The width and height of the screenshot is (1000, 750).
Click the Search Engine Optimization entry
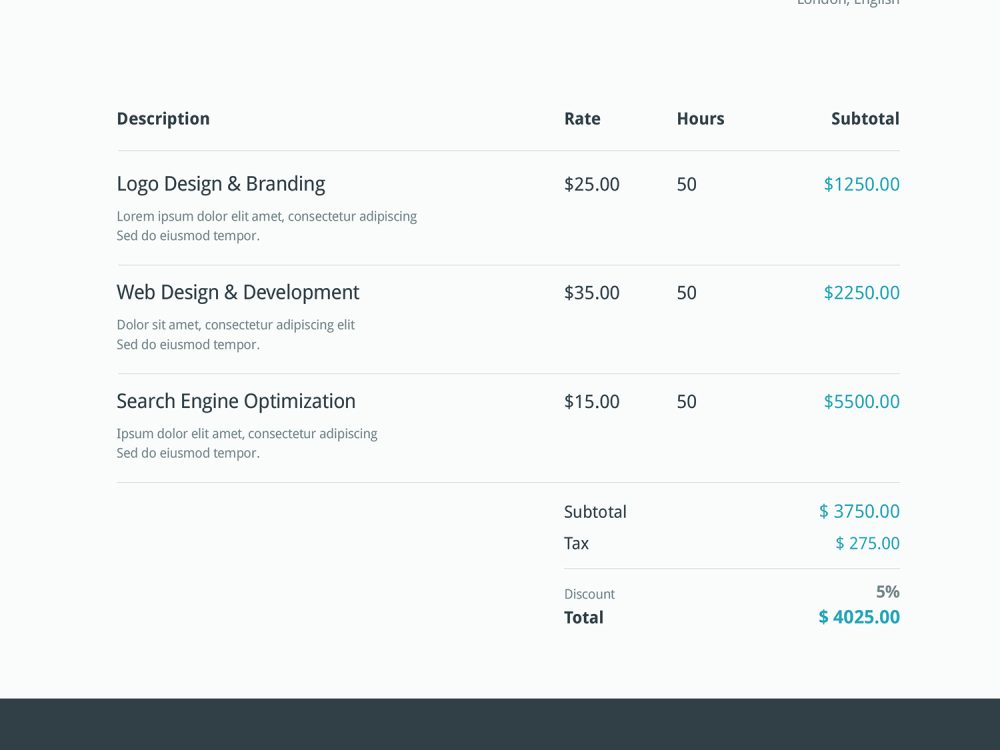tap(236, 401)
